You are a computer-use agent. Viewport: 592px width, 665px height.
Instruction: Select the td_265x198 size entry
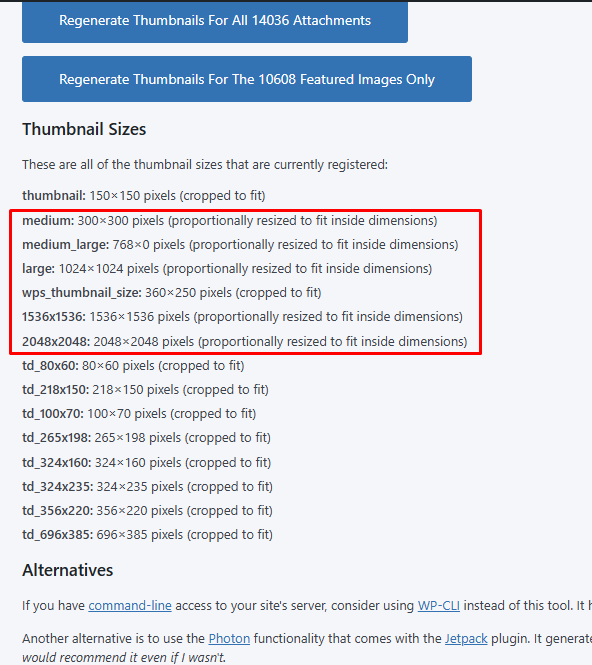pos(146,438)
